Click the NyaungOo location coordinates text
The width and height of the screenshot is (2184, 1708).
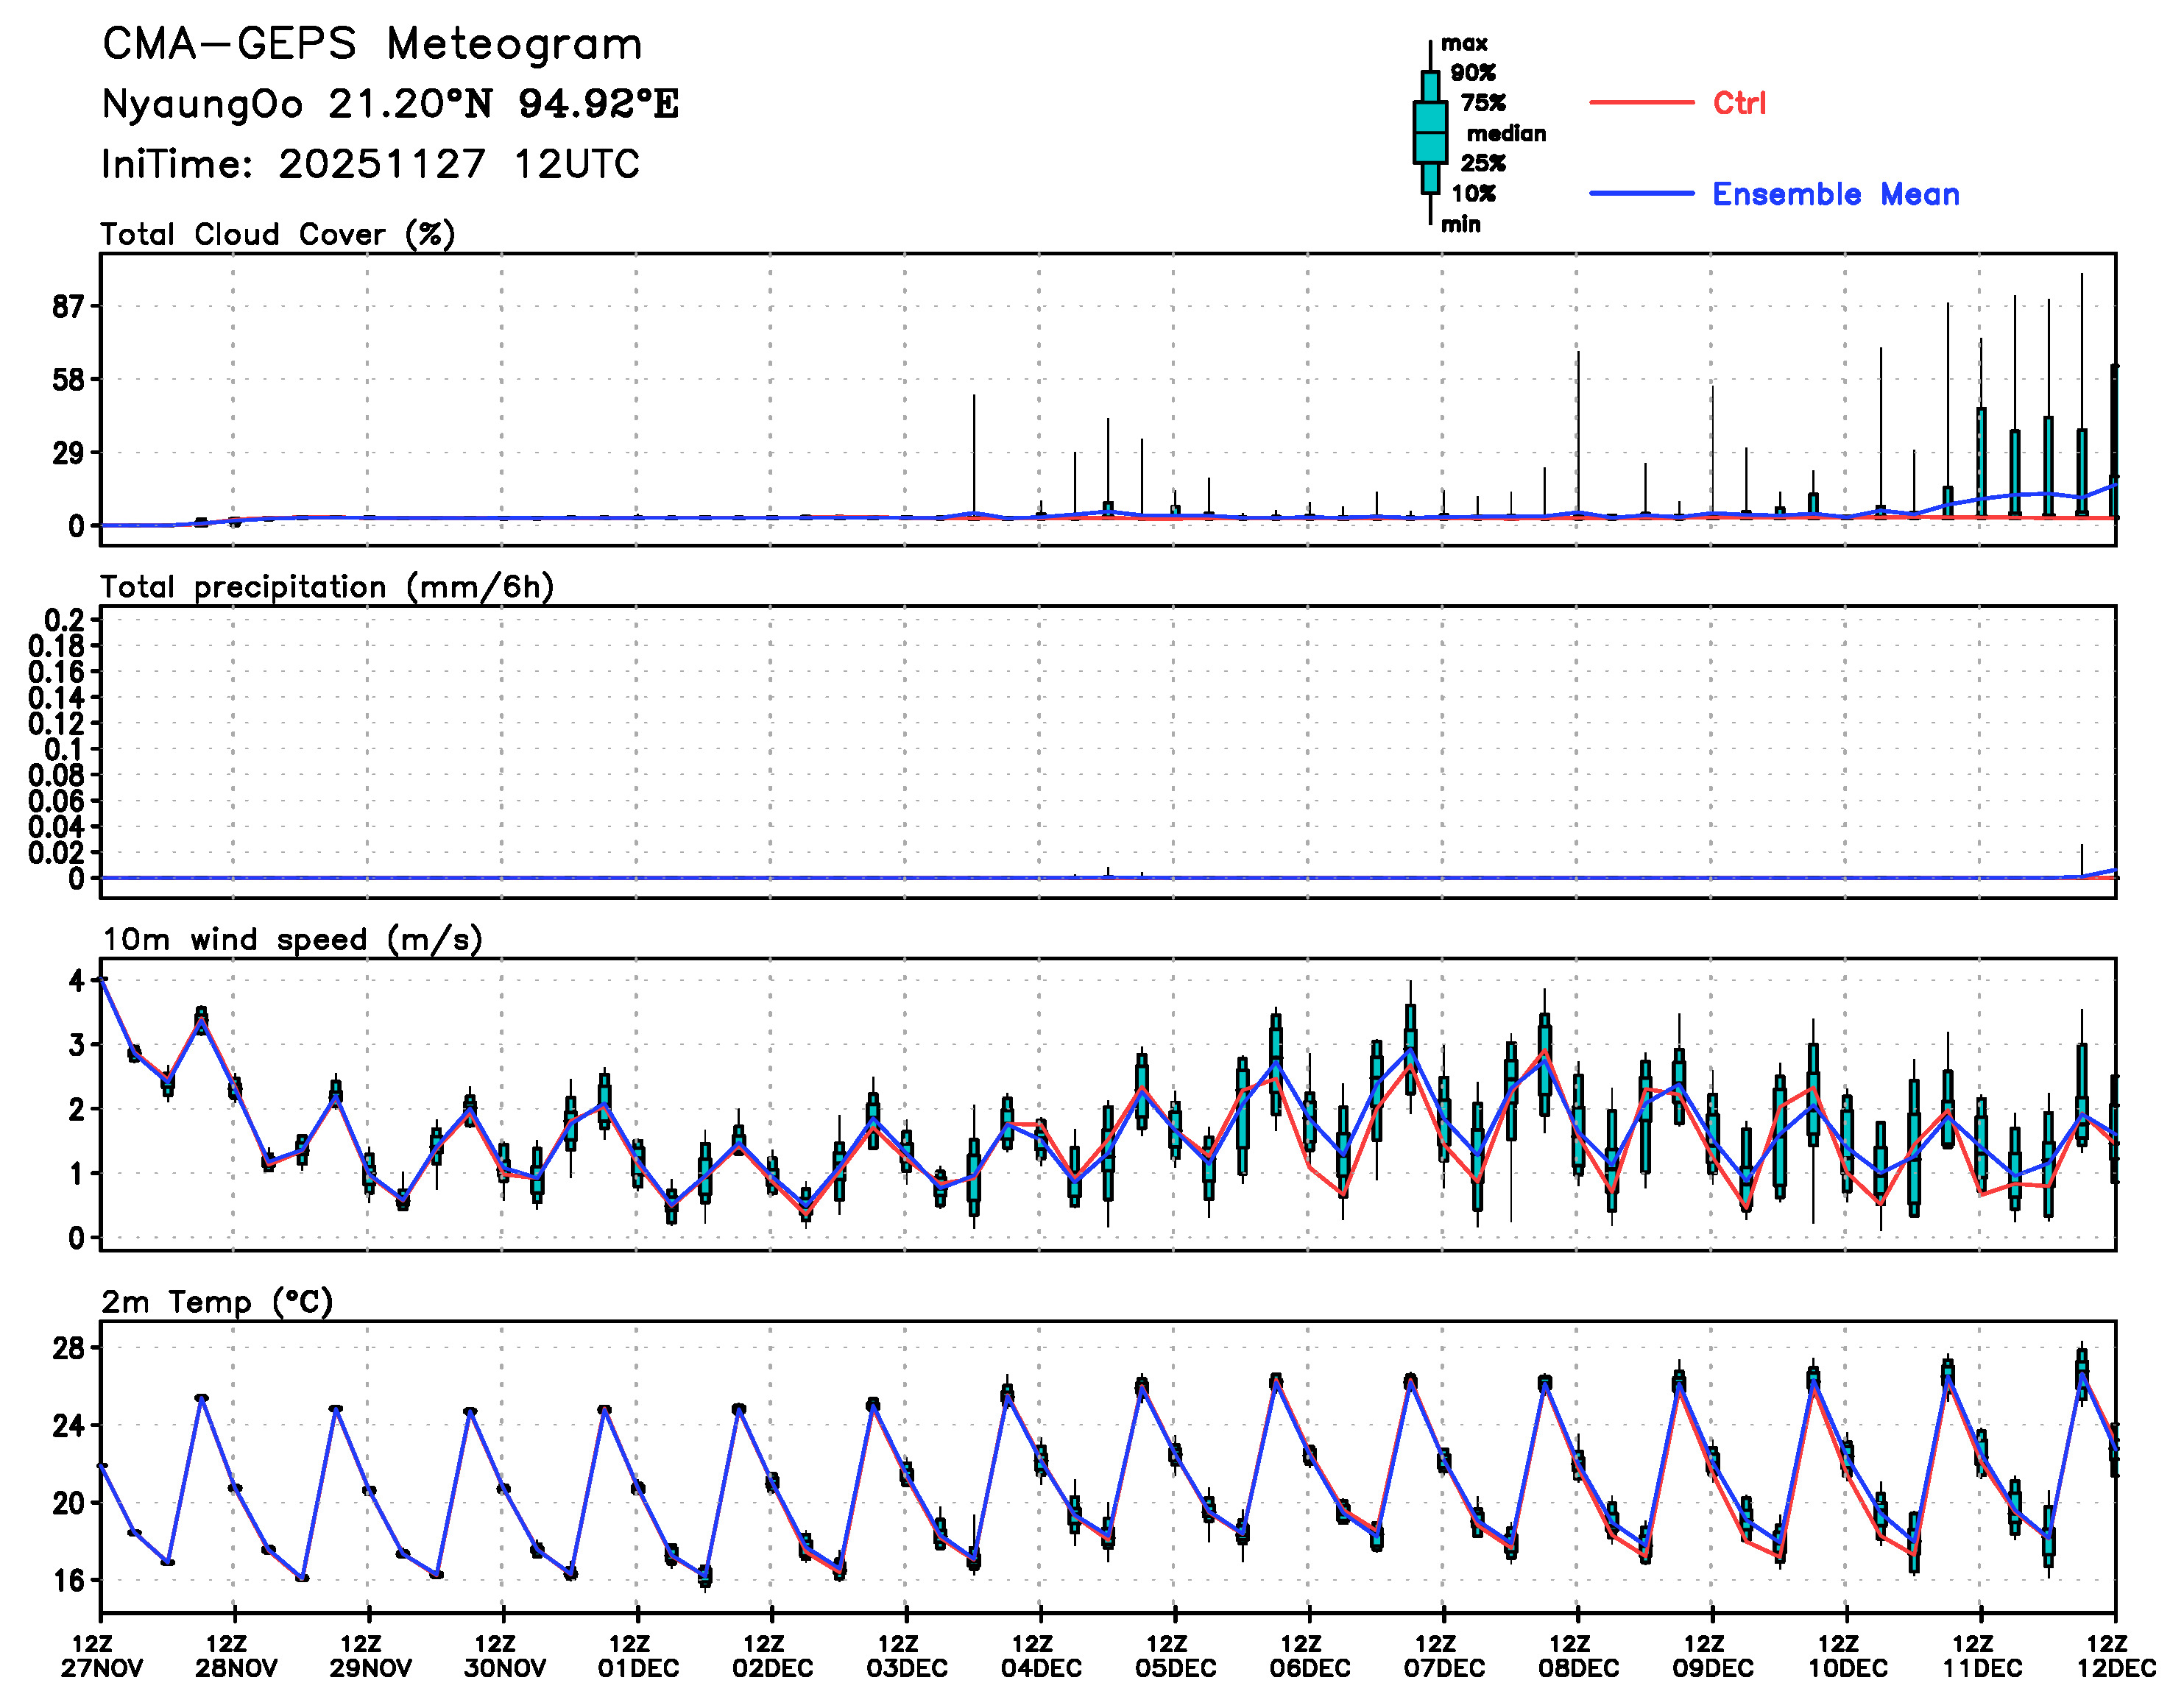pos(390,104)
